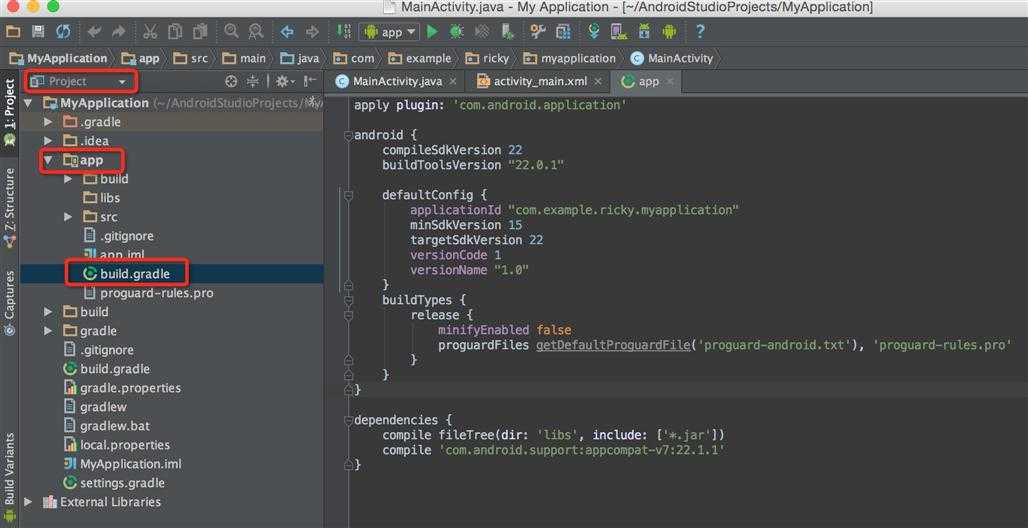This screenshot has height=528, width=1028.
Task: Toggle the Structure tool window
Action: (9, 207)
